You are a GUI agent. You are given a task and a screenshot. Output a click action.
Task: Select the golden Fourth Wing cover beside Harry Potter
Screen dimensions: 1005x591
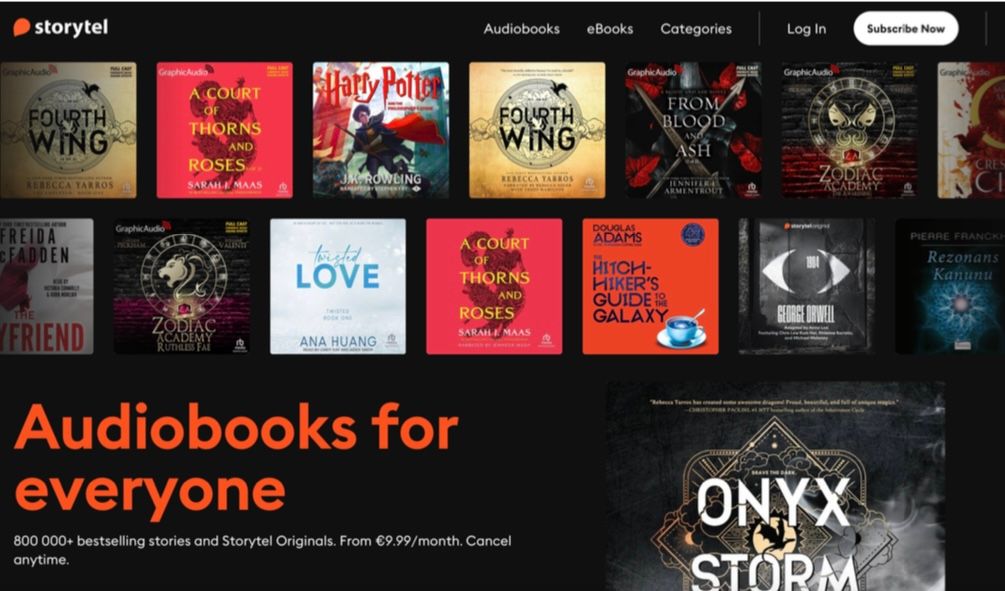click(537, 129)
